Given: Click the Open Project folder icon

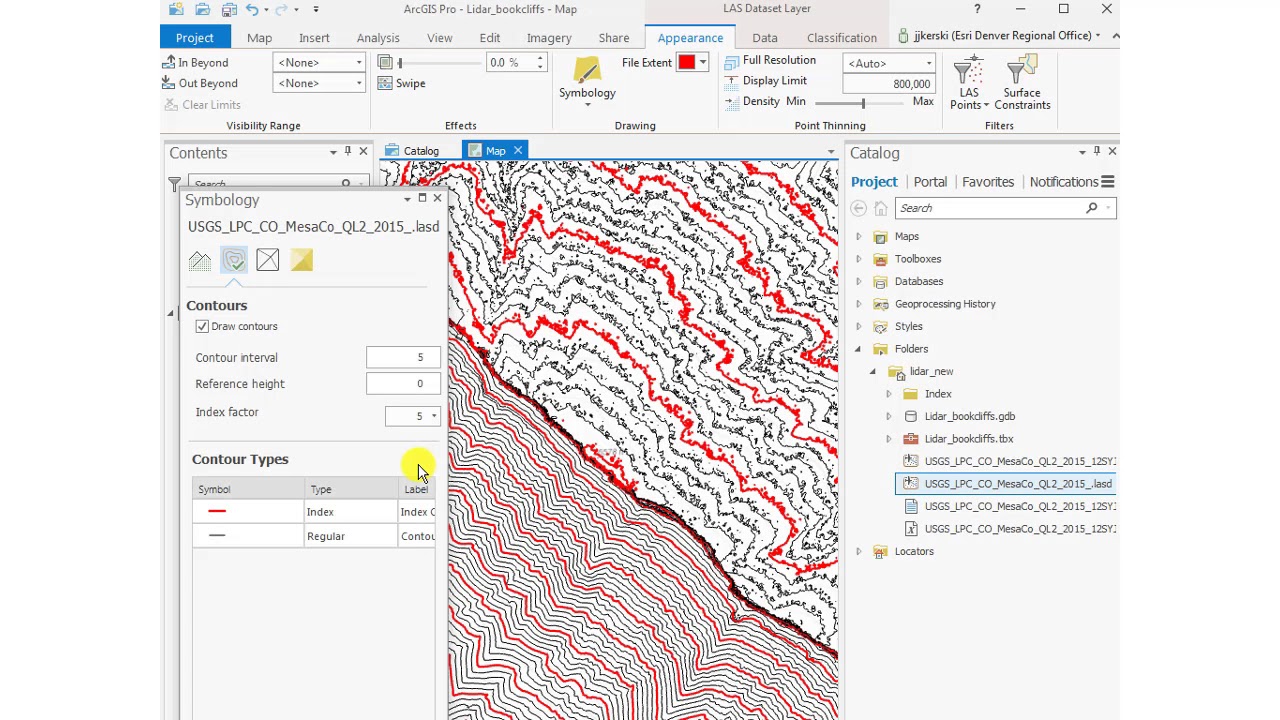Looking at the screenshot, I should tap(203, 9).
